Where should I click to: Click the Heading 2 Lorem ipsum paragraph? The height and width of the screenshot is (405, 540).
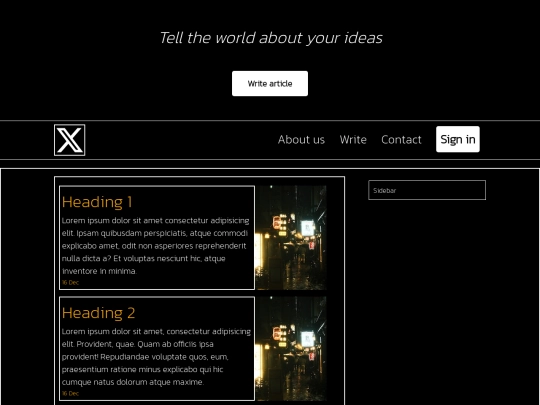tap(156, 357)
